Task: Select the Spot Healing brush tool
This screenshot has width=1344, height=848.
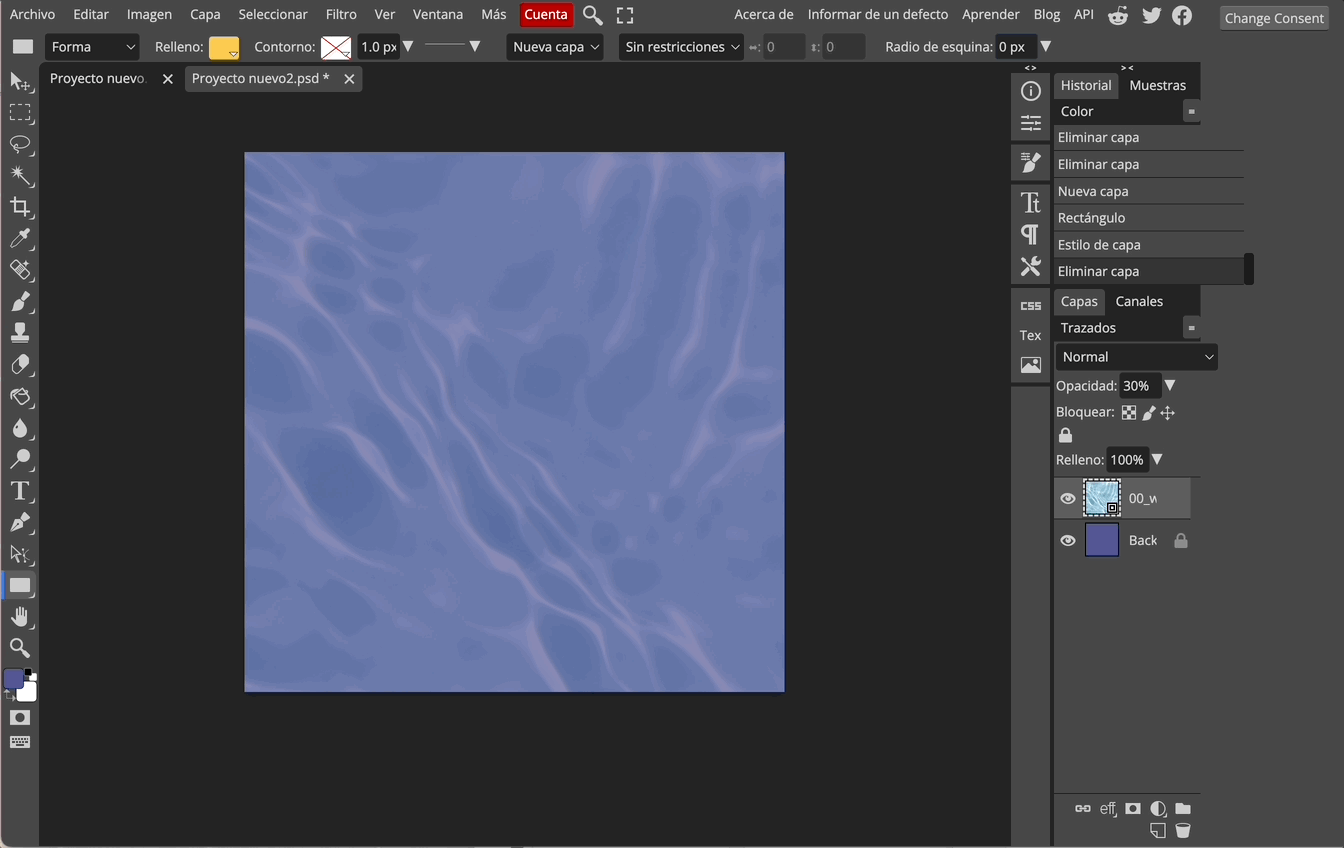Action: pos(20,270)
